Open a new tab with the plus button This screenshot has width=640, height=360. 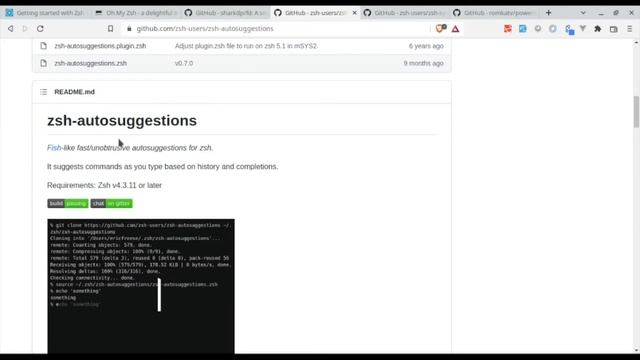[548, 13]
